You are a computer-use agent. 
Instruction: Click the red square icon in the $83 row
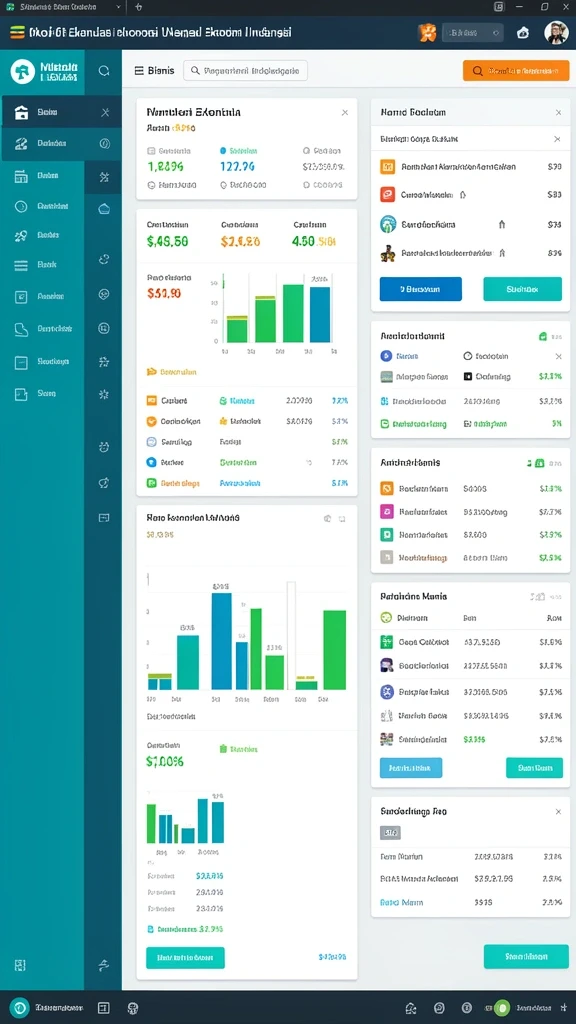tap(387, 195)
